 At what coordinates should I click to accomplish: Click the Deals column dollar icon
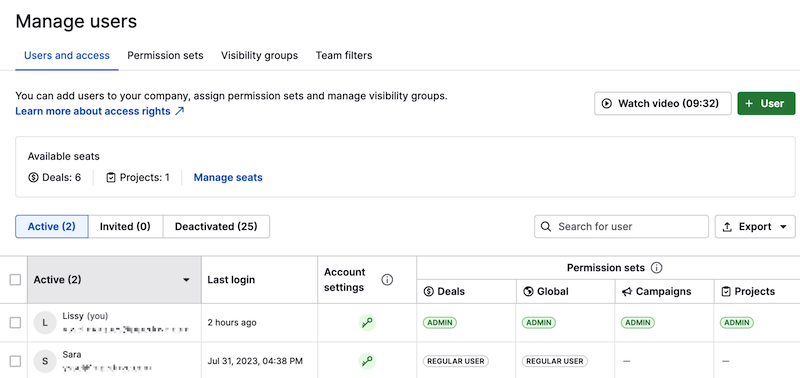pos(429,291)
